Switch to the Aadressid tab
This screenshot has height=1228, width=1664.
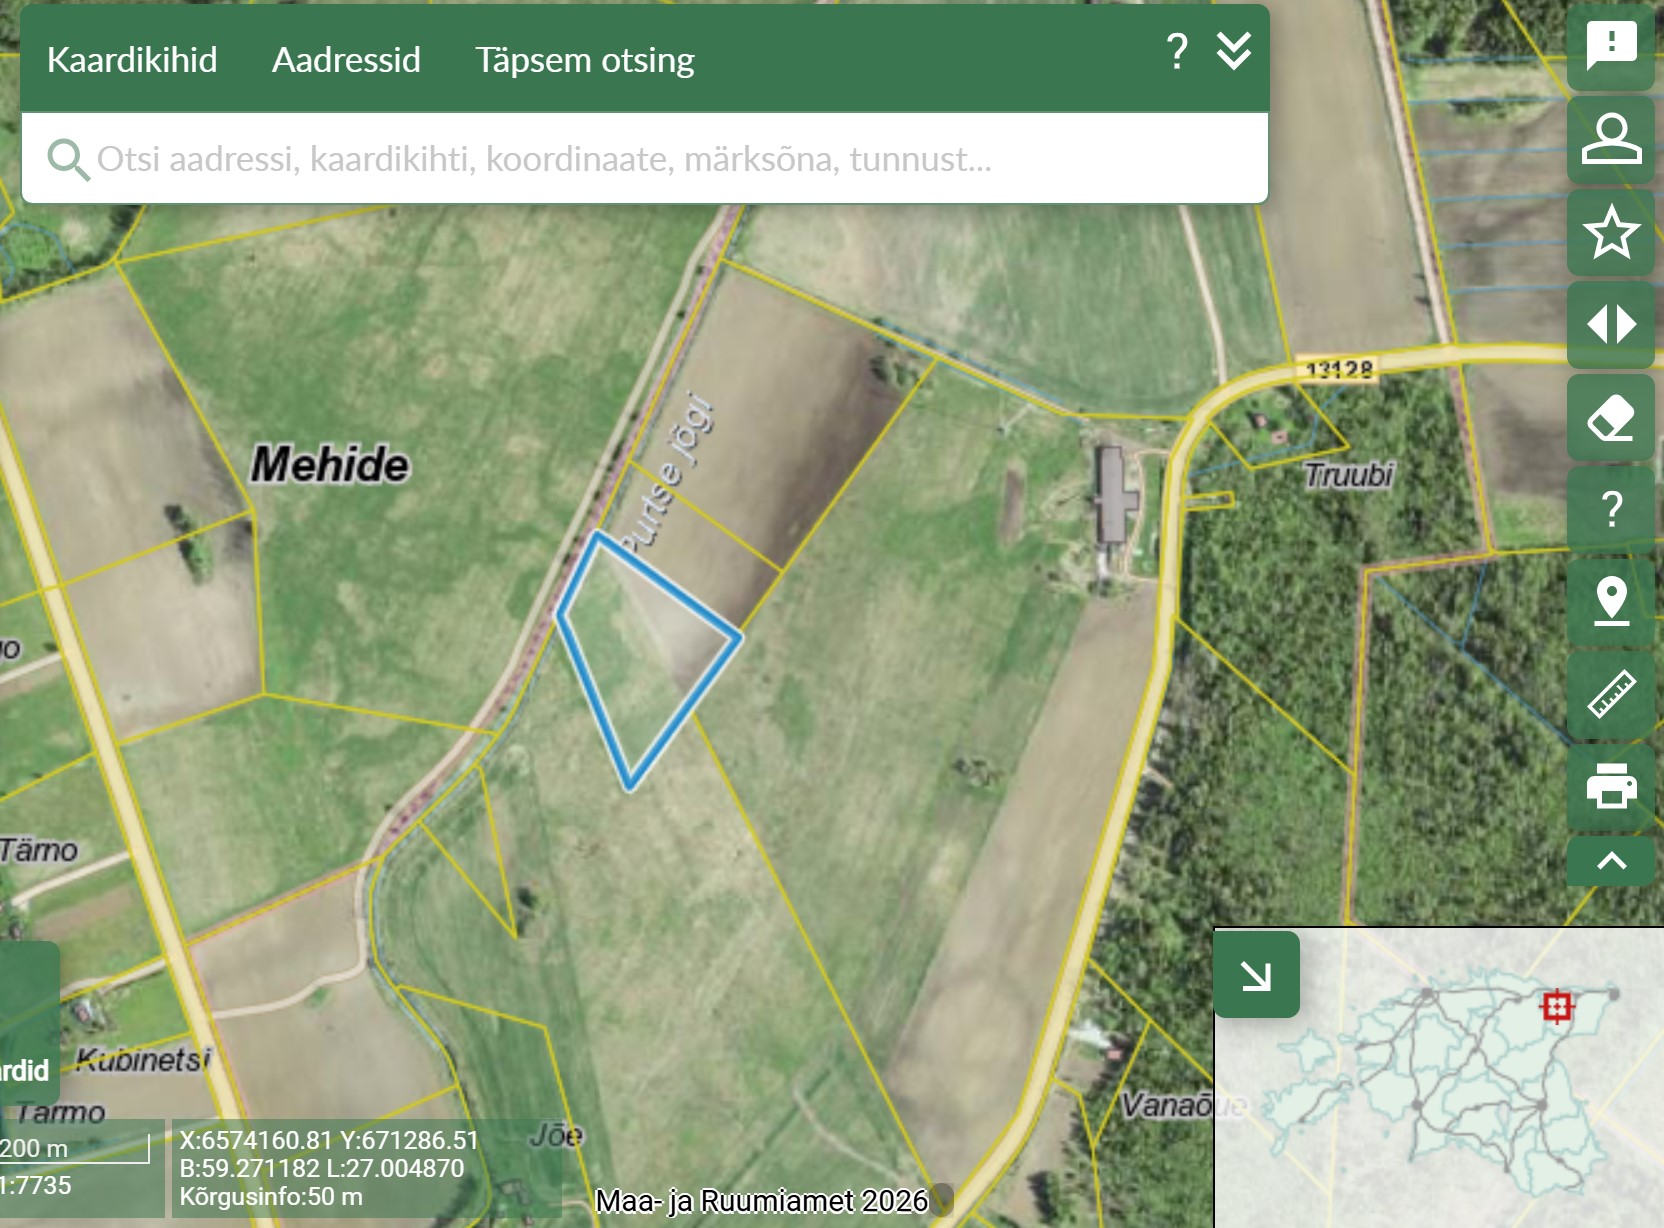click(346, 60)
